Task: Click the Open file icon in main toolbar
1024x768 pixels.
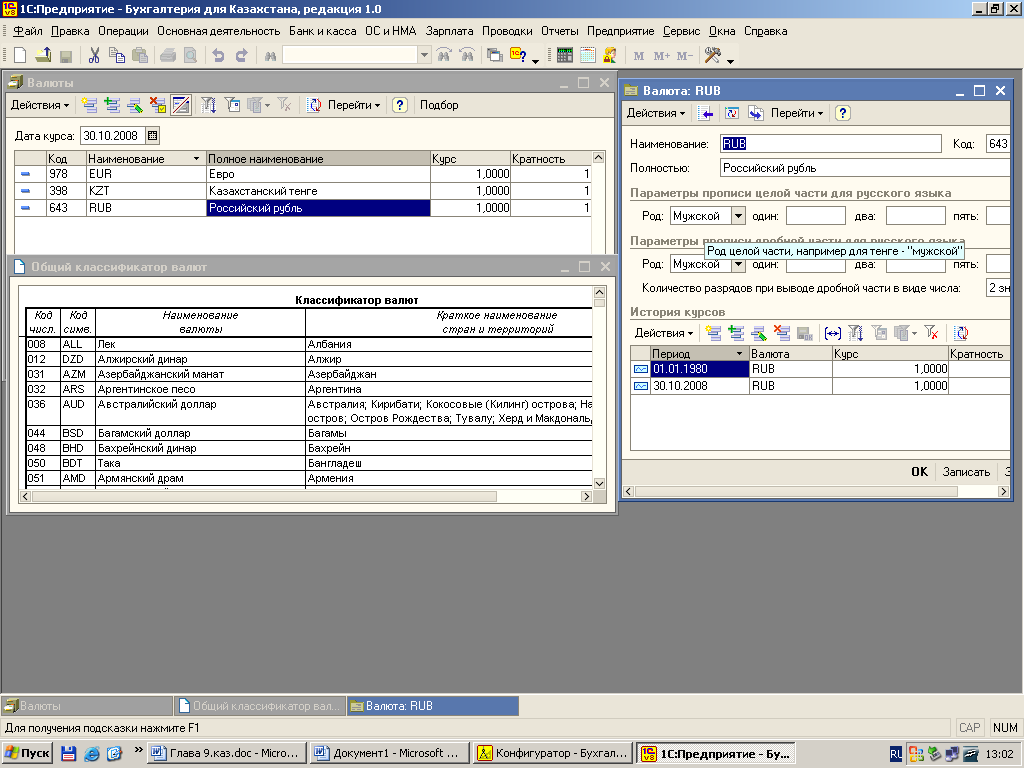Action: (x=43, y=56)
